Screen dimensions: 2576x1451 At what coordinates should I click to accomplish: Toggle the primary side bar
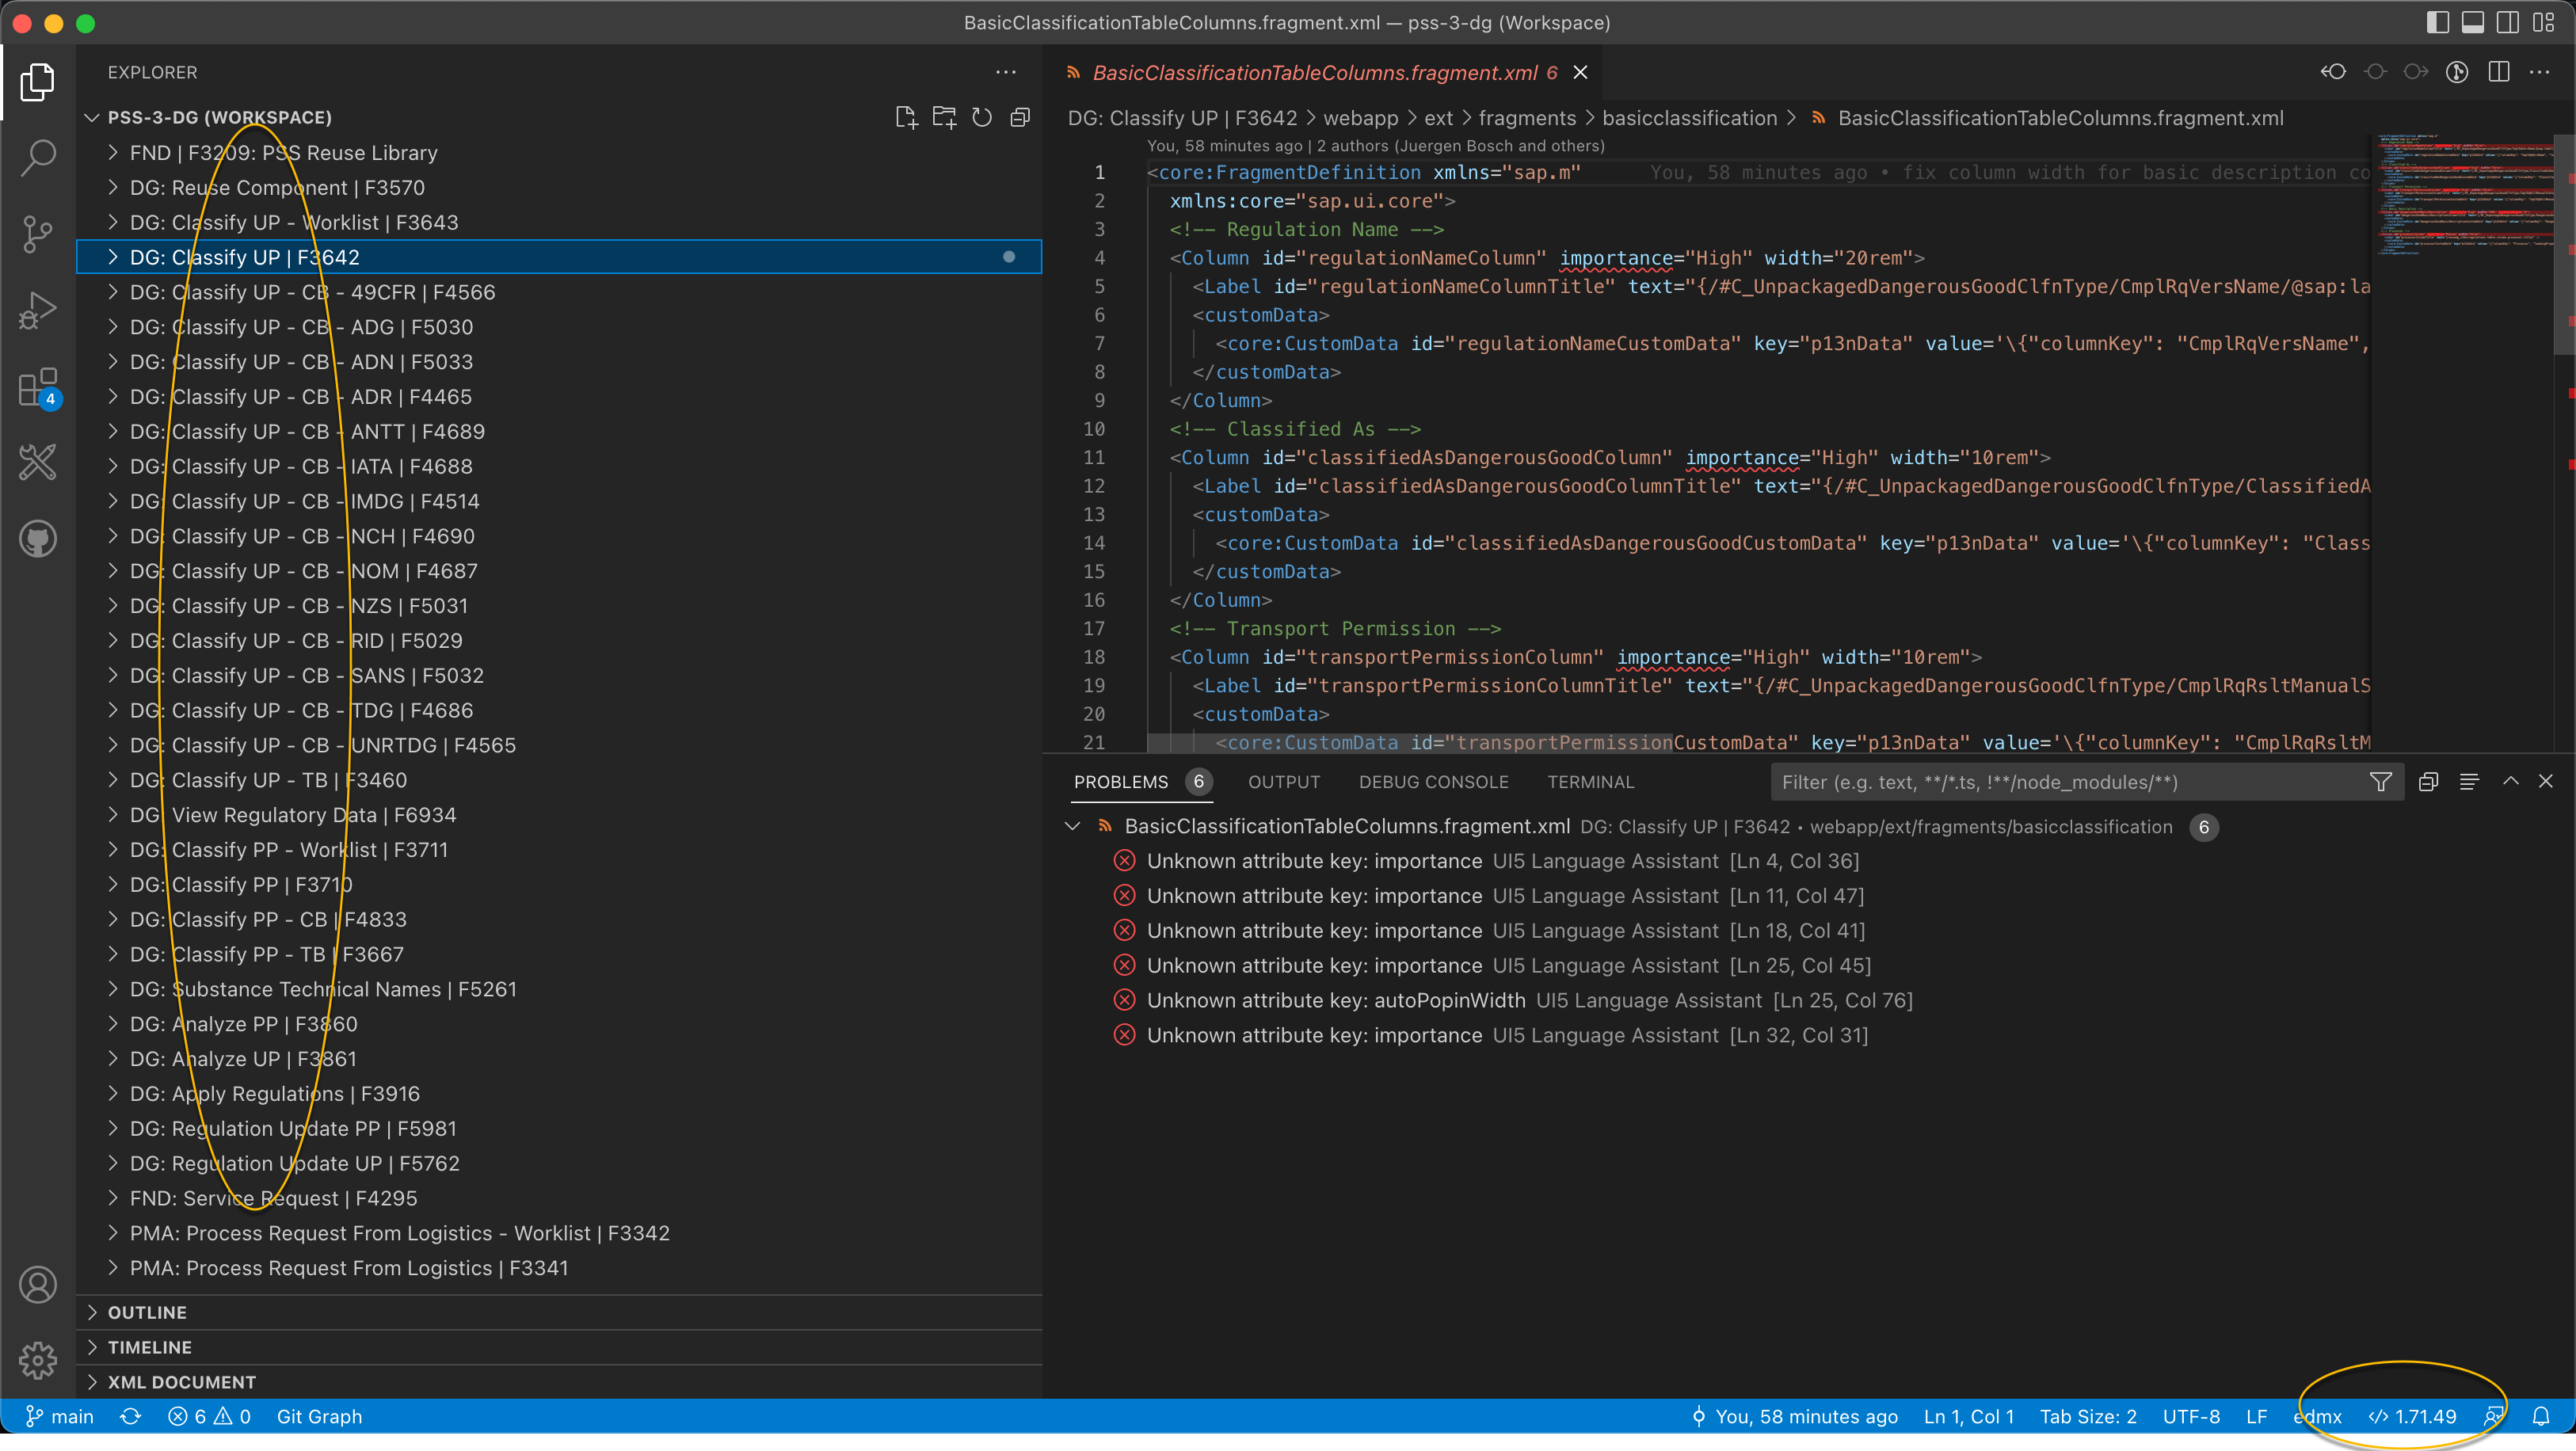[x=2438, y=22]
